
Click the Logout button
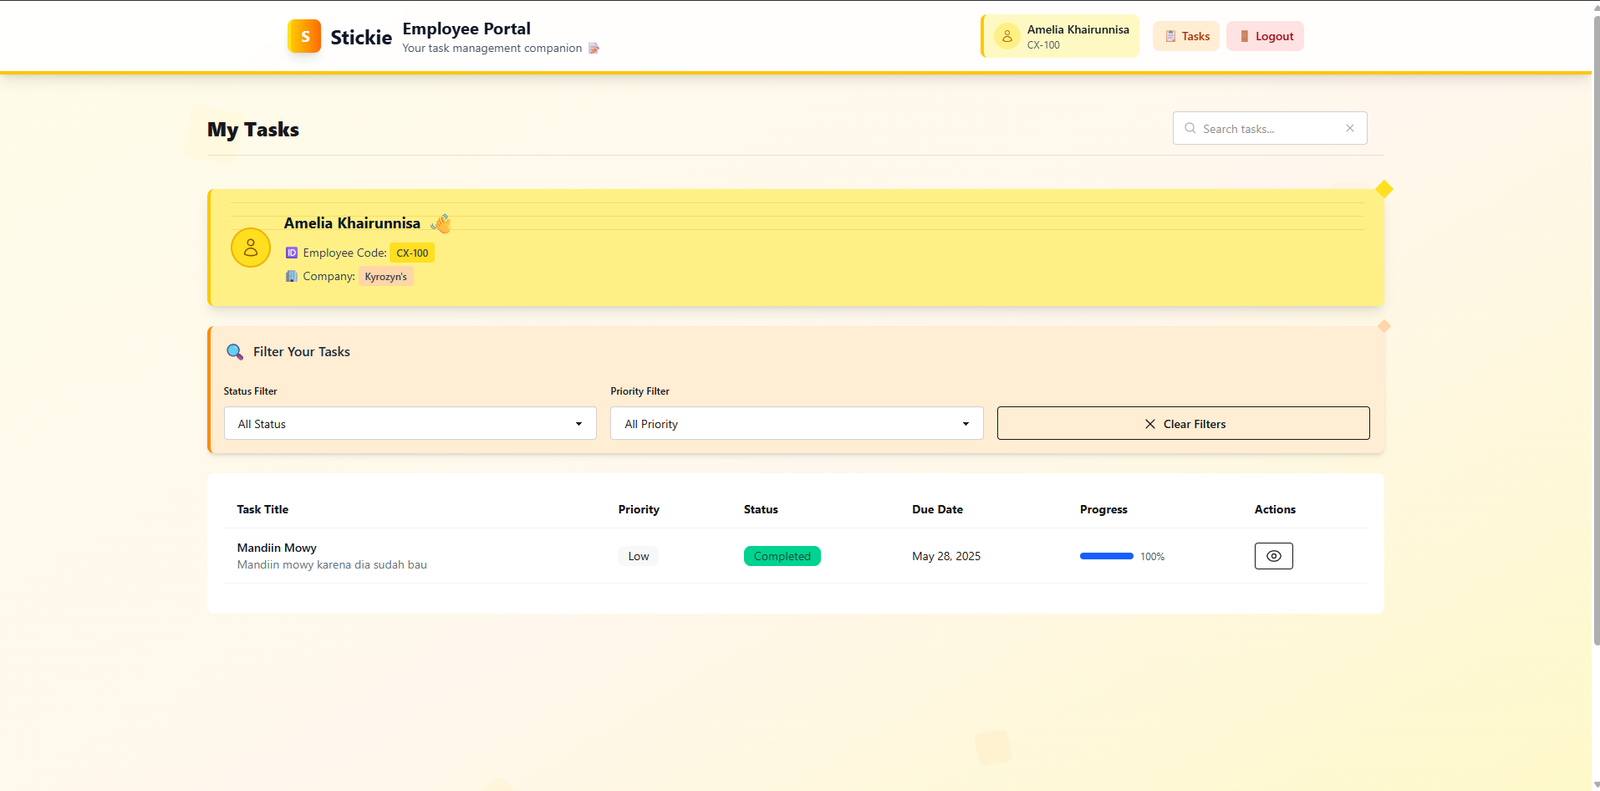pyautogui.click(x=1265, y=36)
